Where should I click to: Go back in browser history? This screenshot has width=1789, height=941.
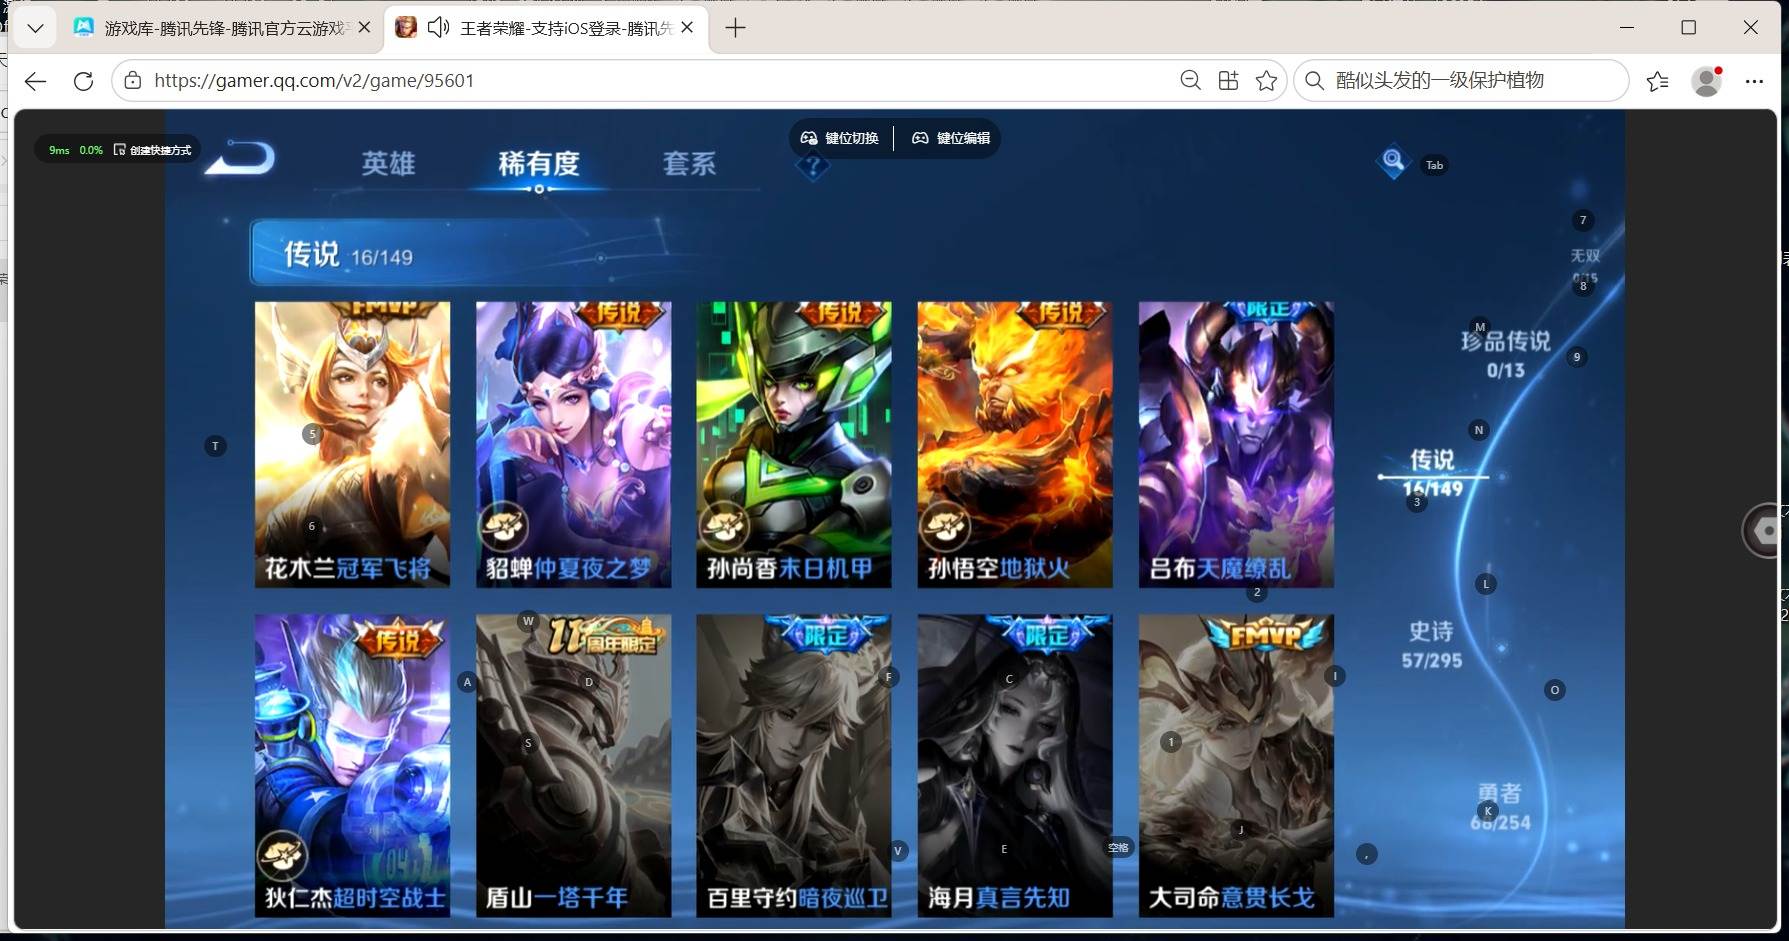point(35,81)
